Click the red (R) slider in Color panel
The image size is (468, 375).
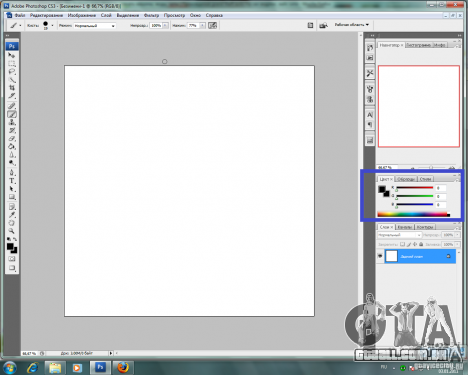tap(414, 188)
